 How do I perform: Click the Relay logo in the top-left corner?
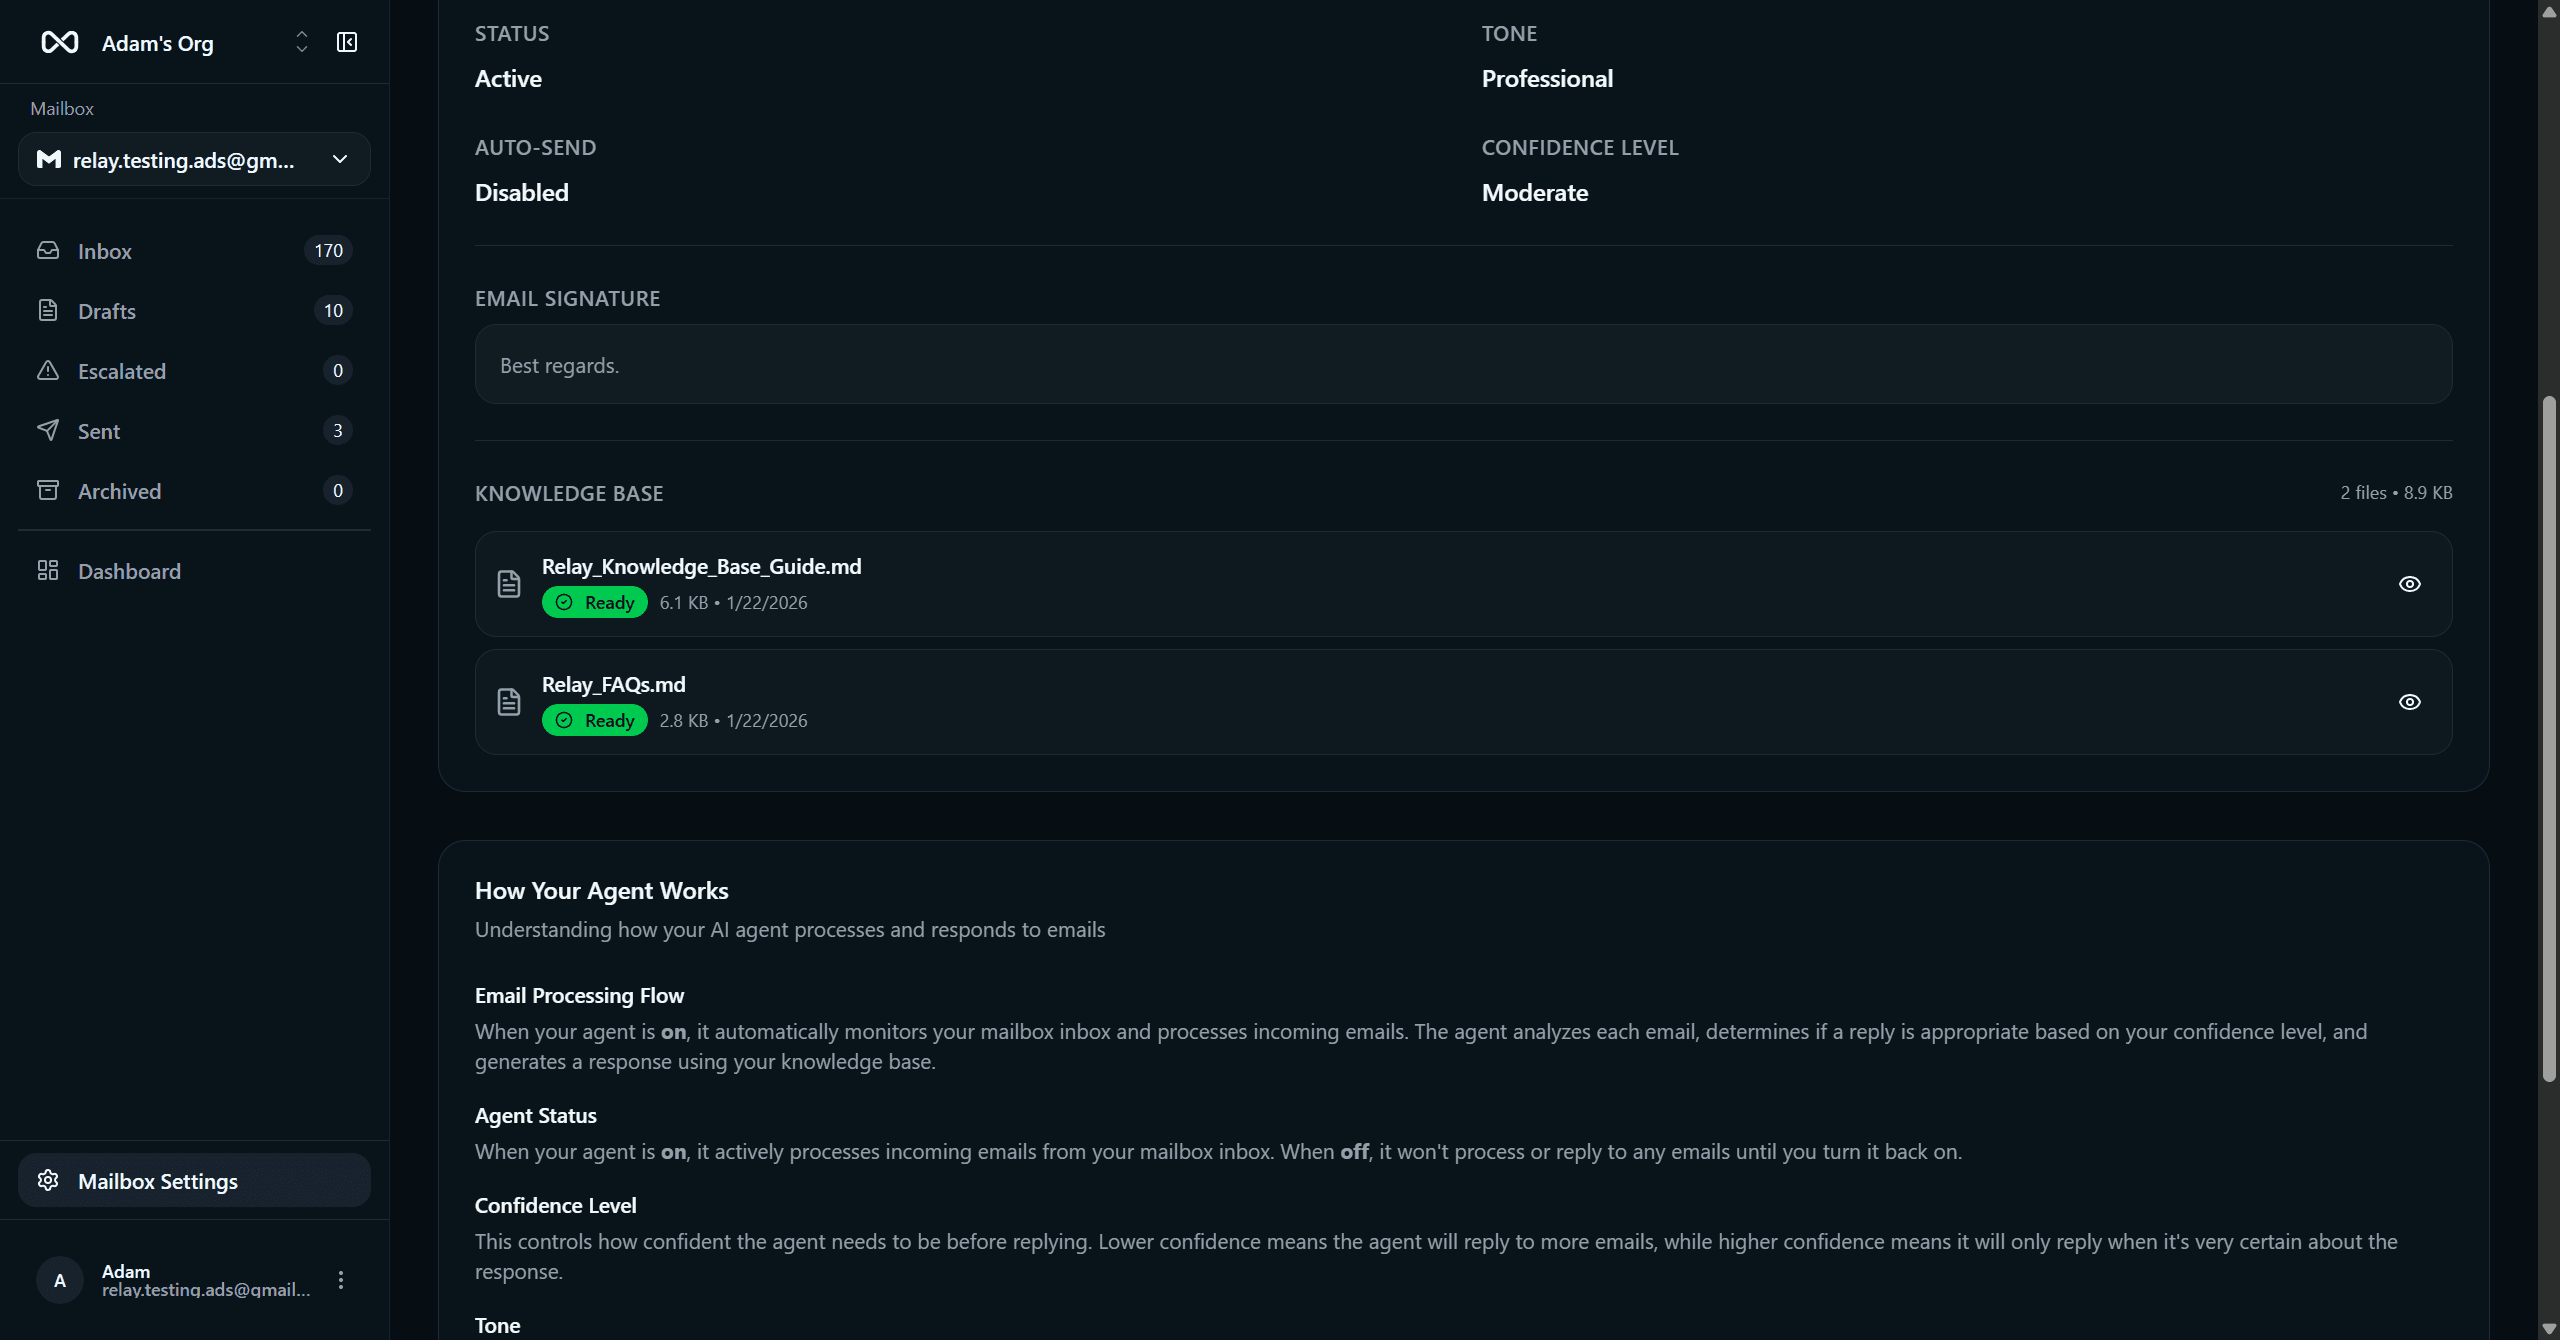coord(60,42)
